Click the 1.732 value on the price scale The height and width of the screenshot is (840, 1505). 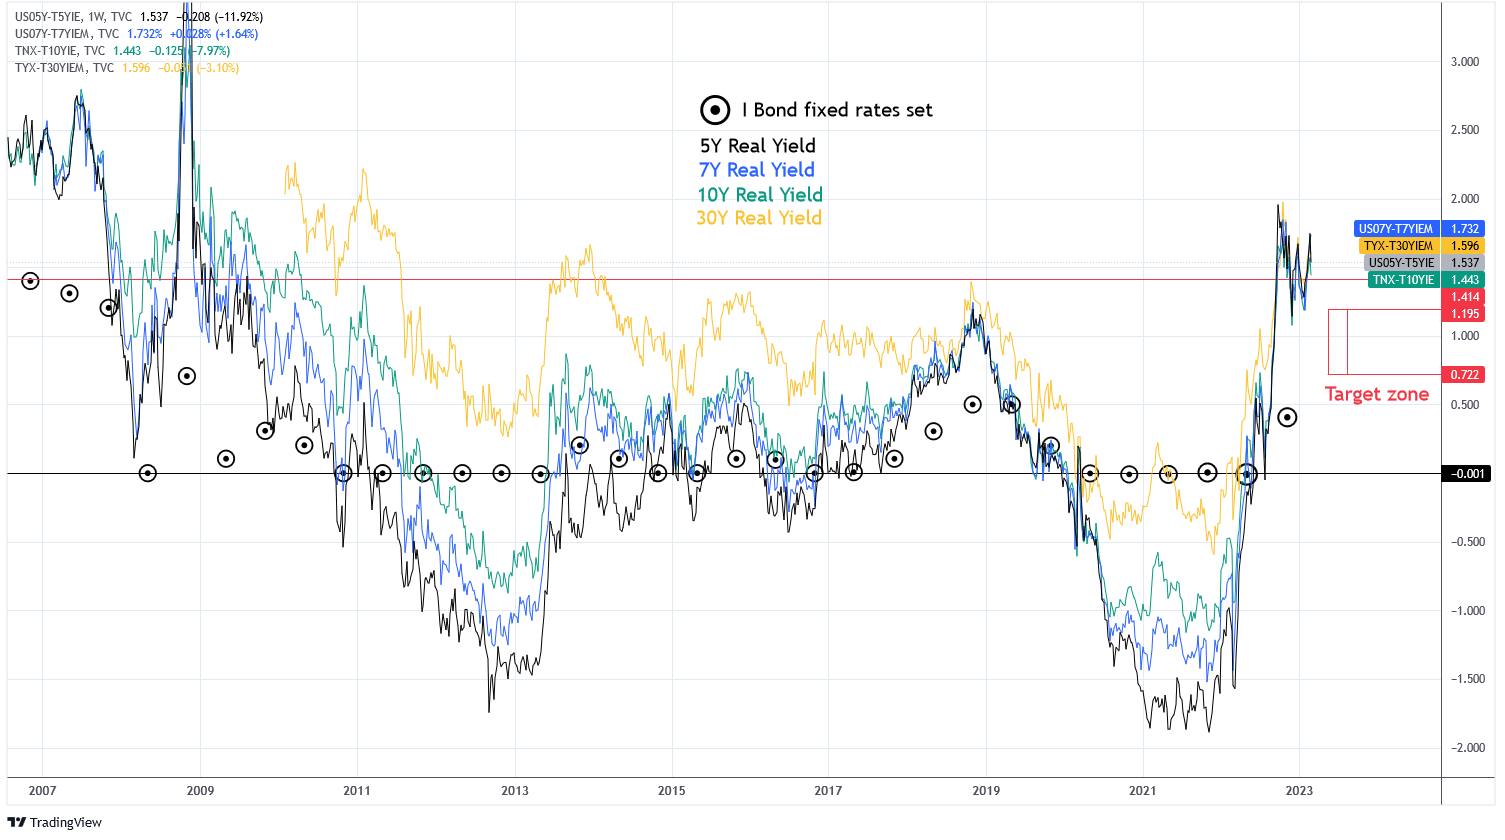click(x=1465, y=229)
